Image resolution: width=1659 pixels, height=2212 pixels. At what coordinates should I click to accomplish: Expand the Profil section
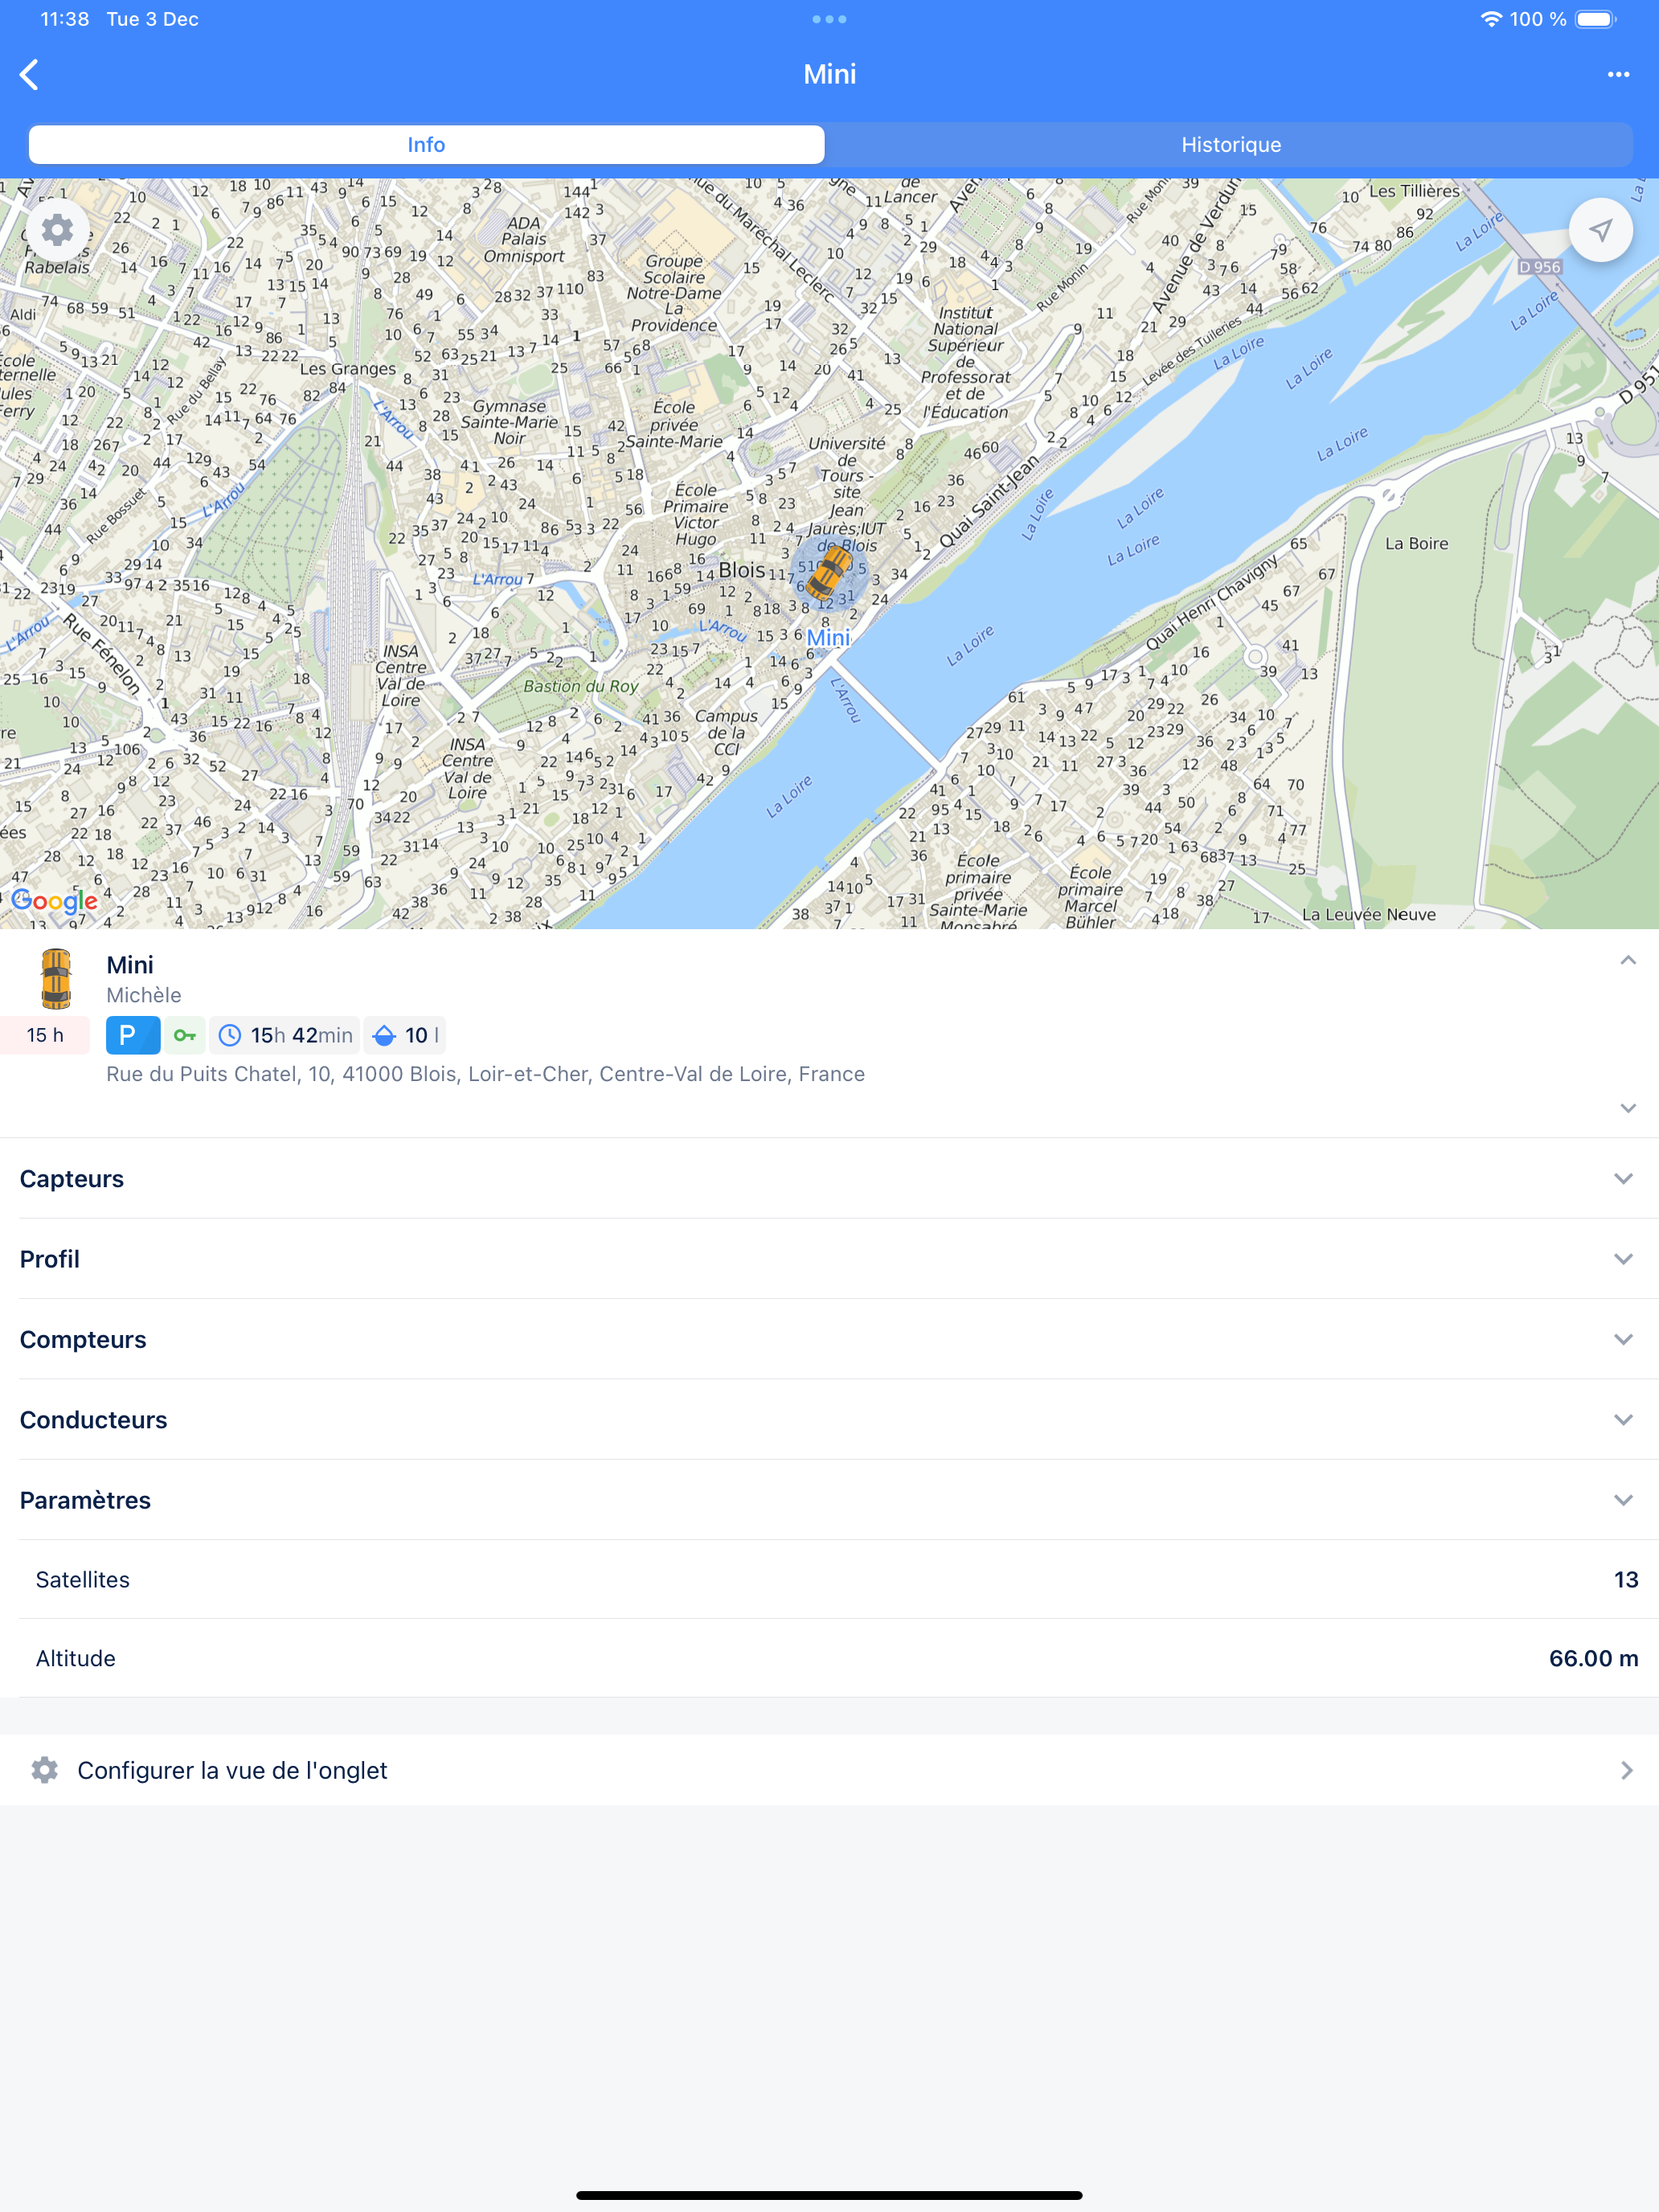(829, 1258)
